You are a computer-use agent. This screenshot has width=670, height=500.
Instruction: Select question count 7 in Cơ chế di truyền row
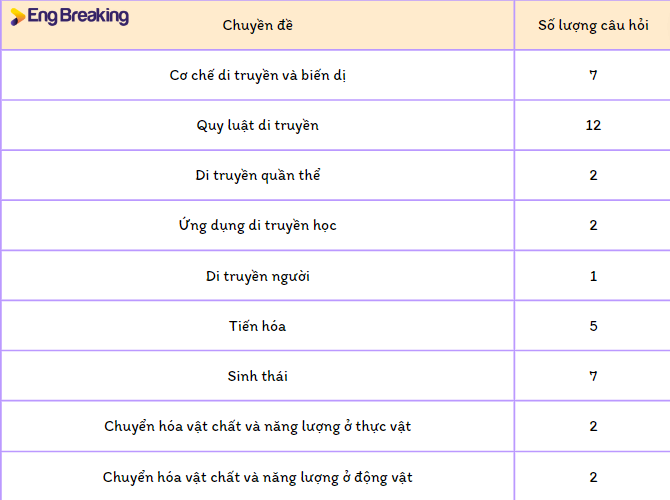click(x=593, y=75)
